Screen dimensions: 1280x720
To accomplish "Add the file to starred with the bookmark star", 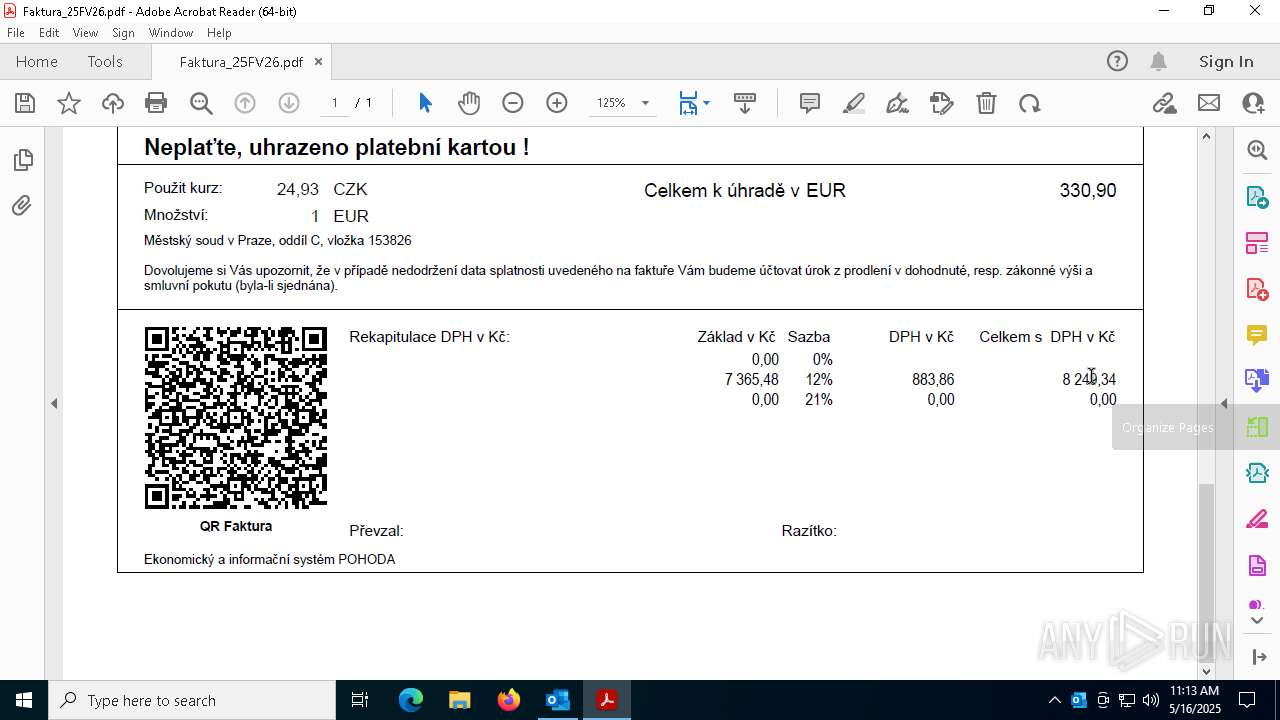I will click(69, 103).
